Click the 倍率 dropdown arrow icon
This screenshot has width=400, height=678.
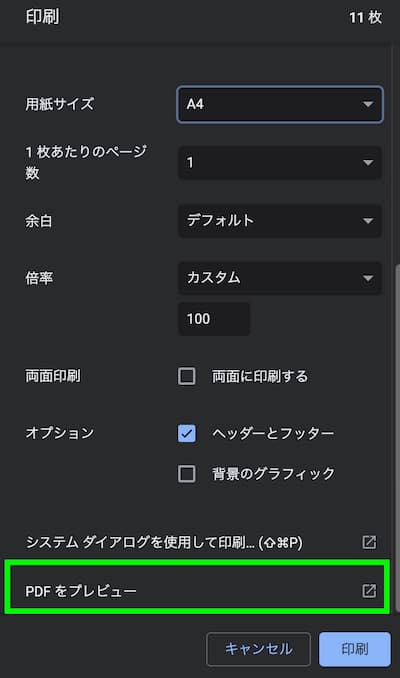point(368,278)
